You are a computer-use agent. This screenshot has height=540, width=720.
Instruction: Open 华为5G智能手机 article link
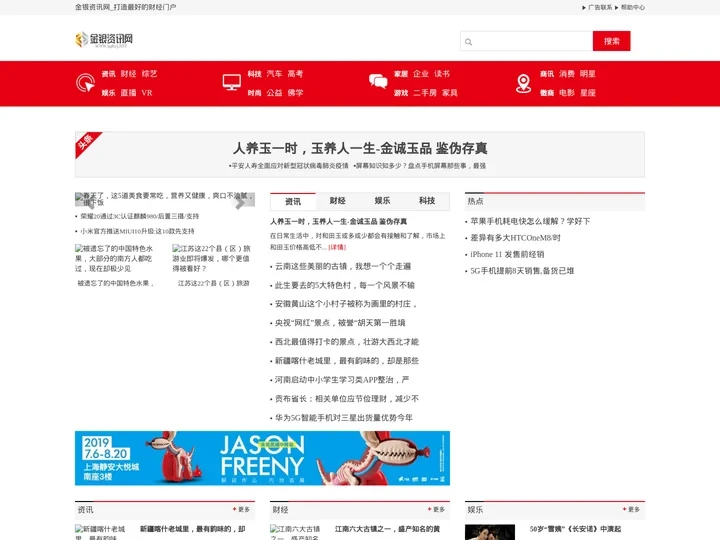pos(343,417)
